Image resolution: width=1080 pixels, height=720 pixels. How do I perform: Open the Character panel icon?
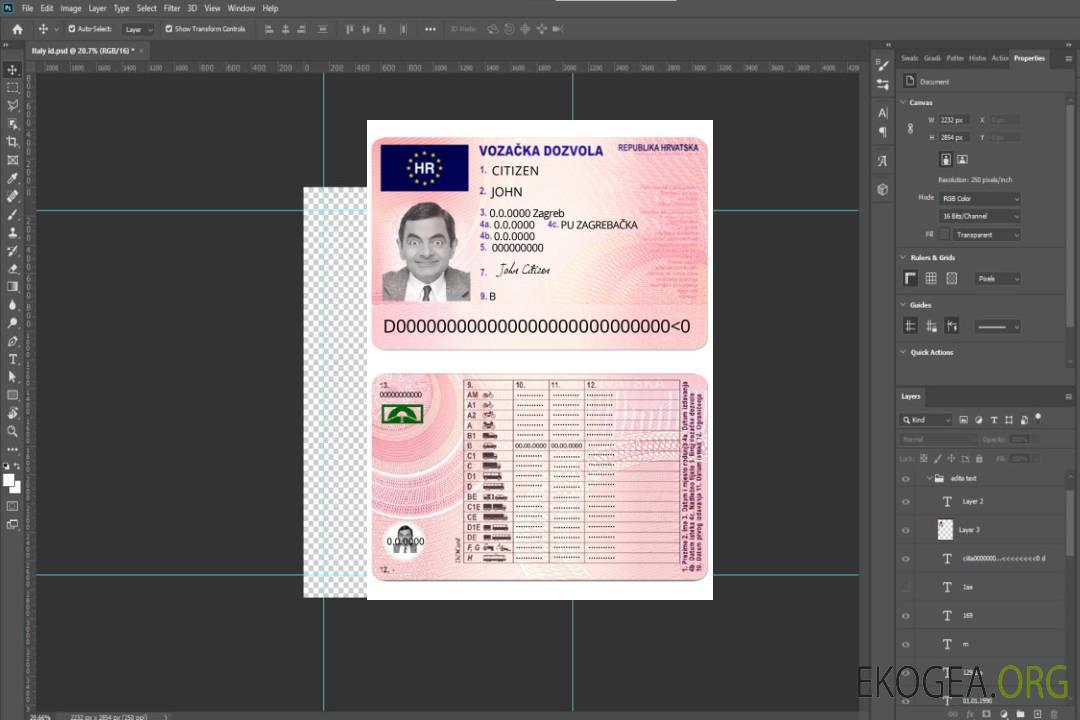pos(883,113)
